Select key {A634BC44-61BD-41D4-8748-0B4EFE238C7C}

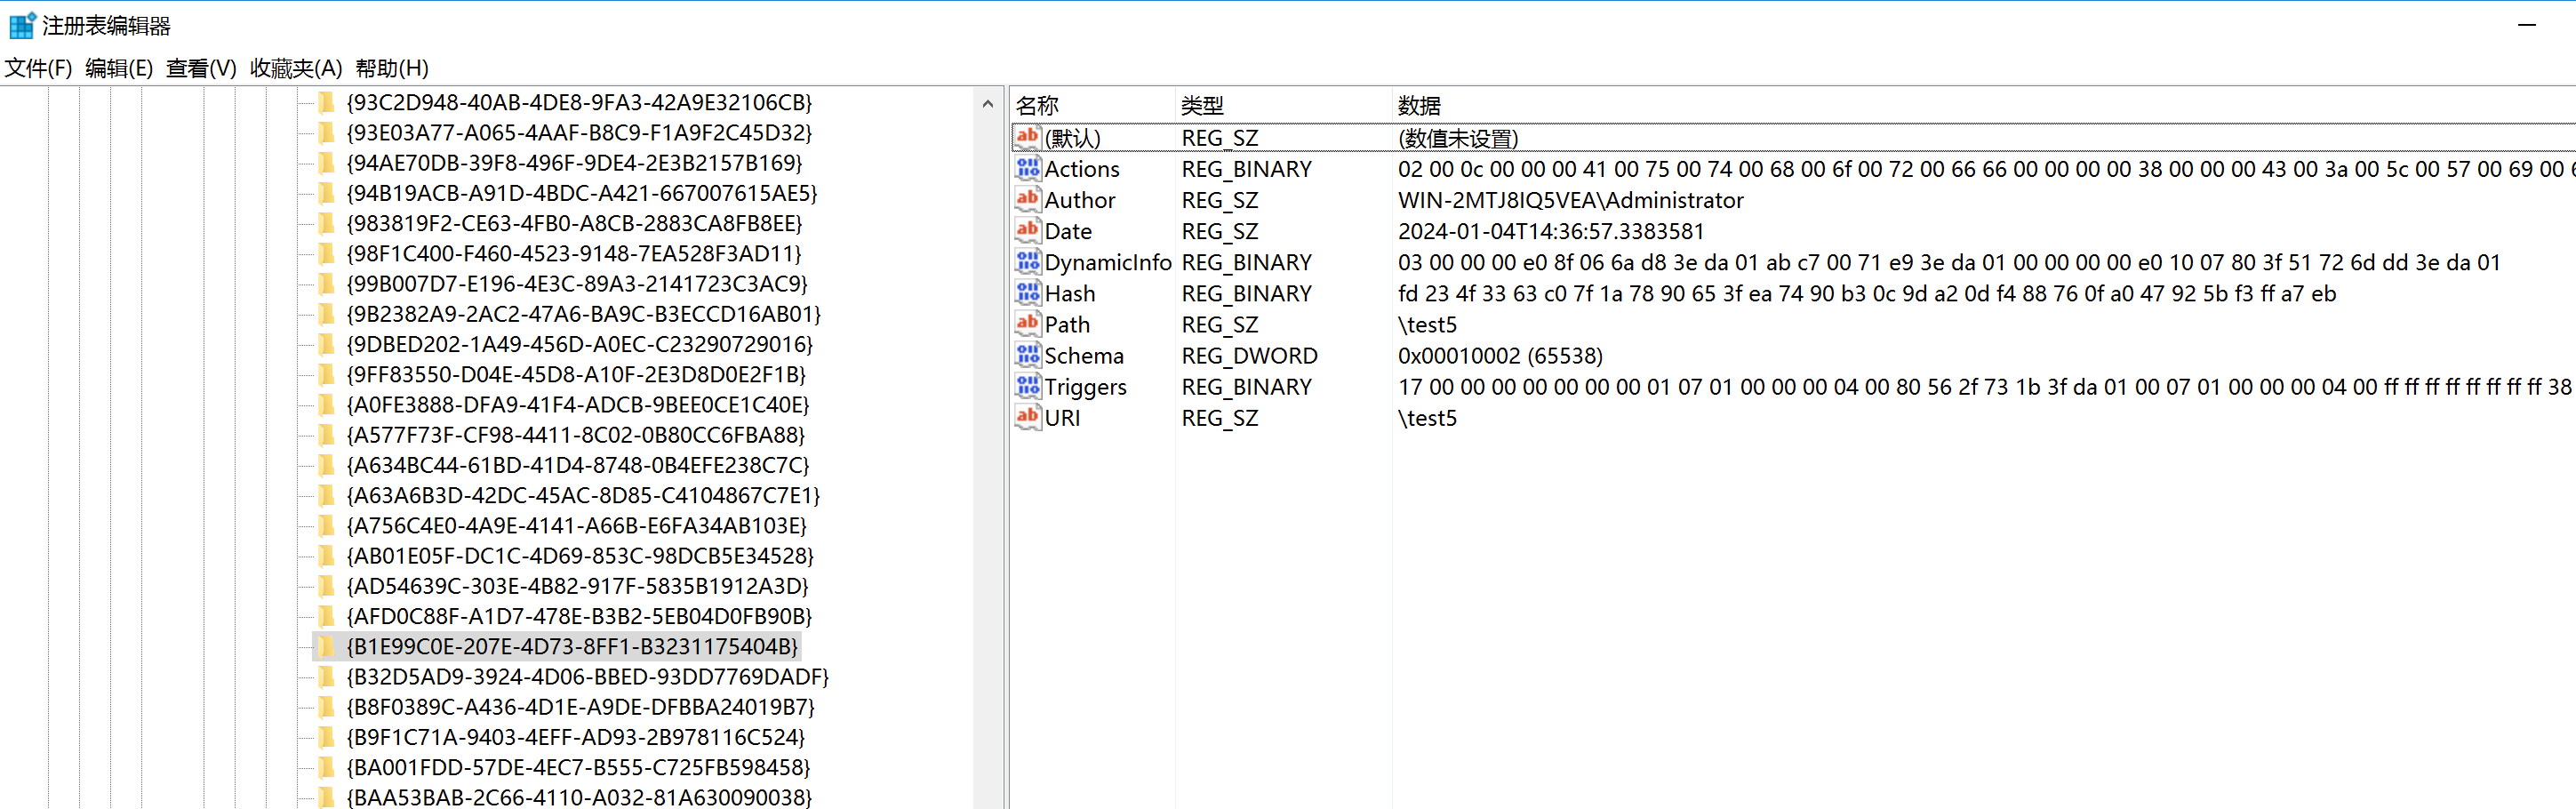[x=577, y=465]
